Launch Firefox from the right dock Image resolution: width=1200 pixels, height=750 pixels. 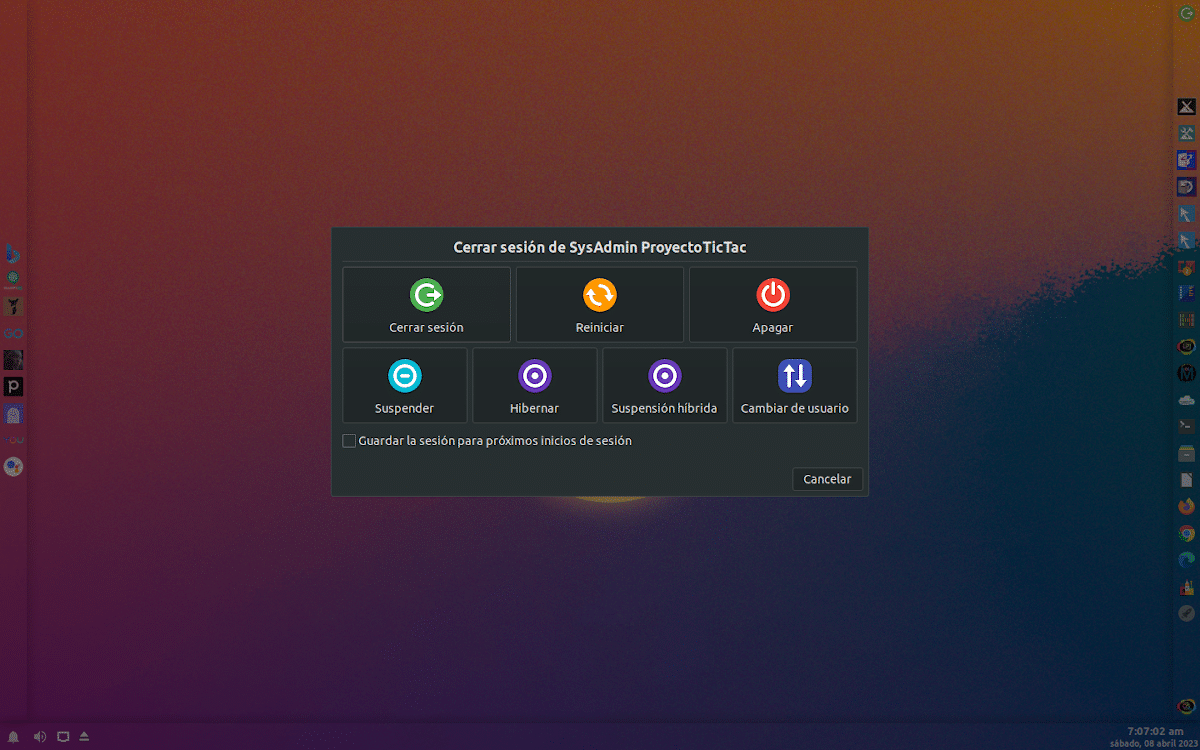pyautogui.click(x=1187, y=506)
